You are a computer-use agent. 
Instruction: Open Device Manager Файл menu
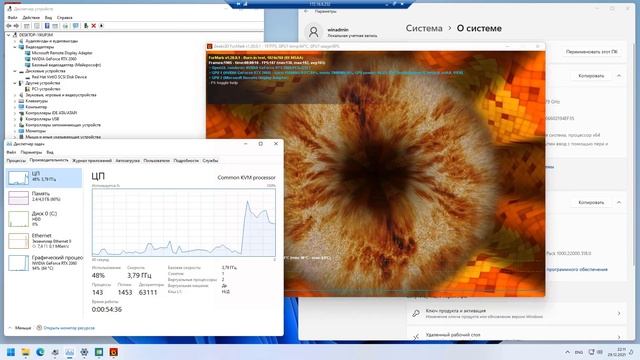pyautogui.click(x=12, y=18)
